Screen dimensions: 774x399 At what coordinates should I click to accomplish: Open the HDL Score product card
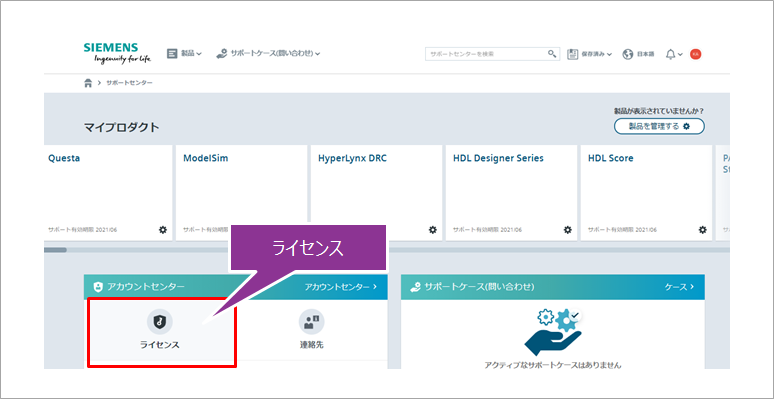pyautogui.click(x=646, y=193)
